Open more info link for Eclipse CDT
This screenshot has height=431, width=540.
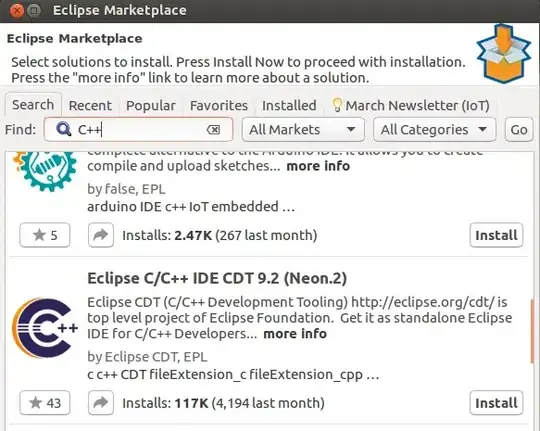(295, 334)
